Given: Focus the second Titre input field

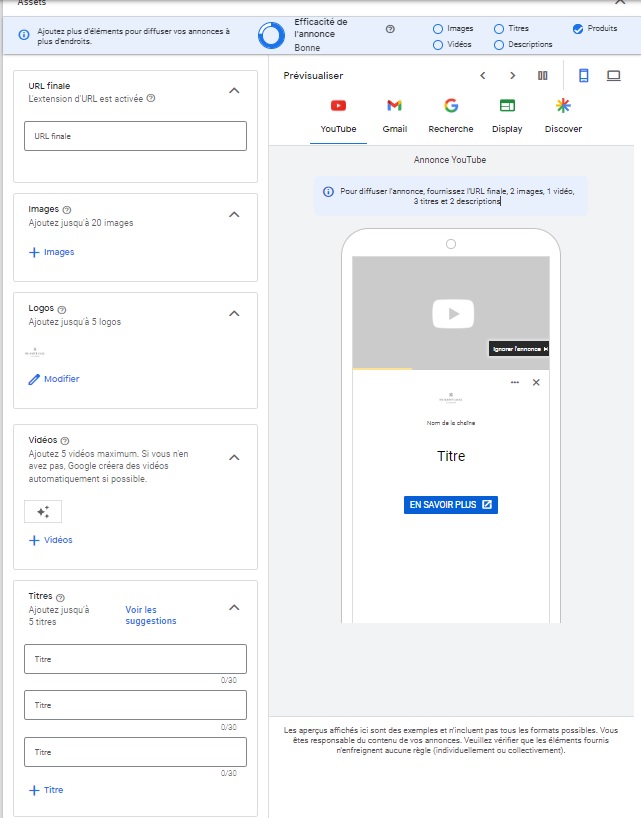Looking at the screenshot, I should pyautogui.click(x=135, y=705).
